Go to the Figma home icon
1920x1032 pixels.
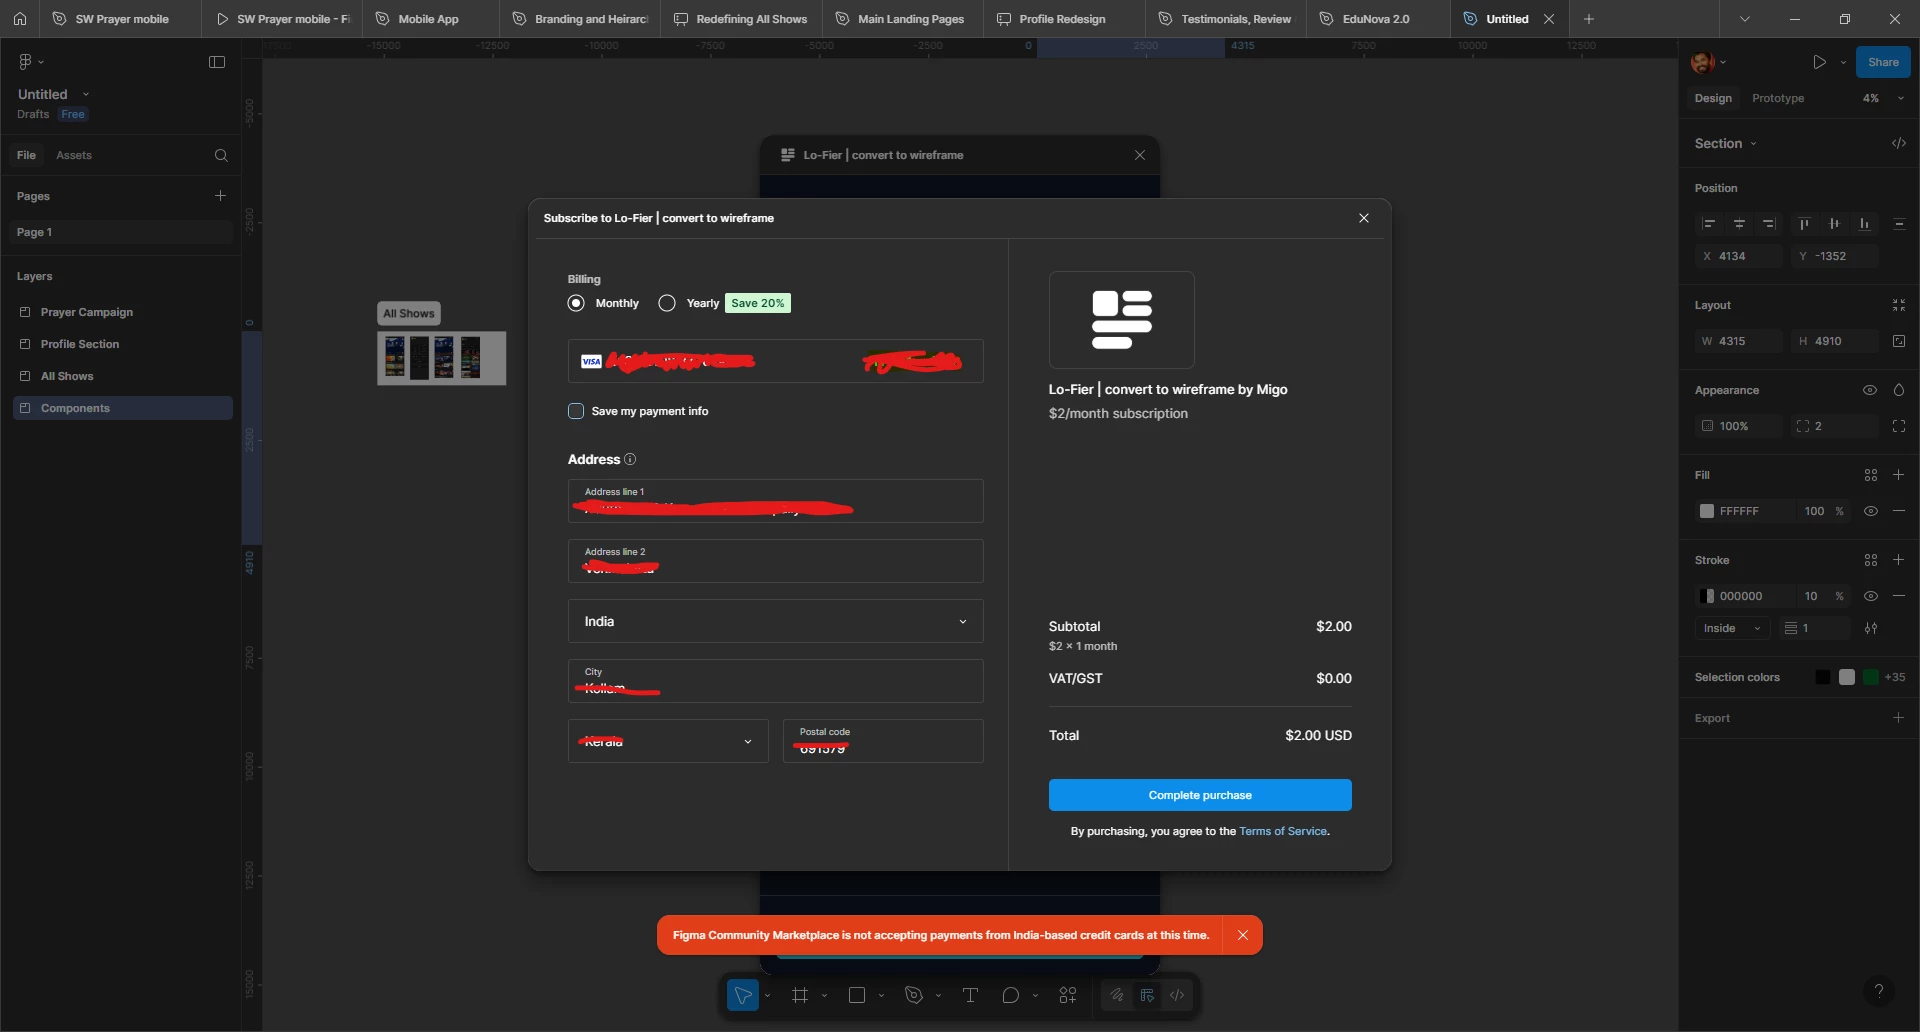coord(19,19)
